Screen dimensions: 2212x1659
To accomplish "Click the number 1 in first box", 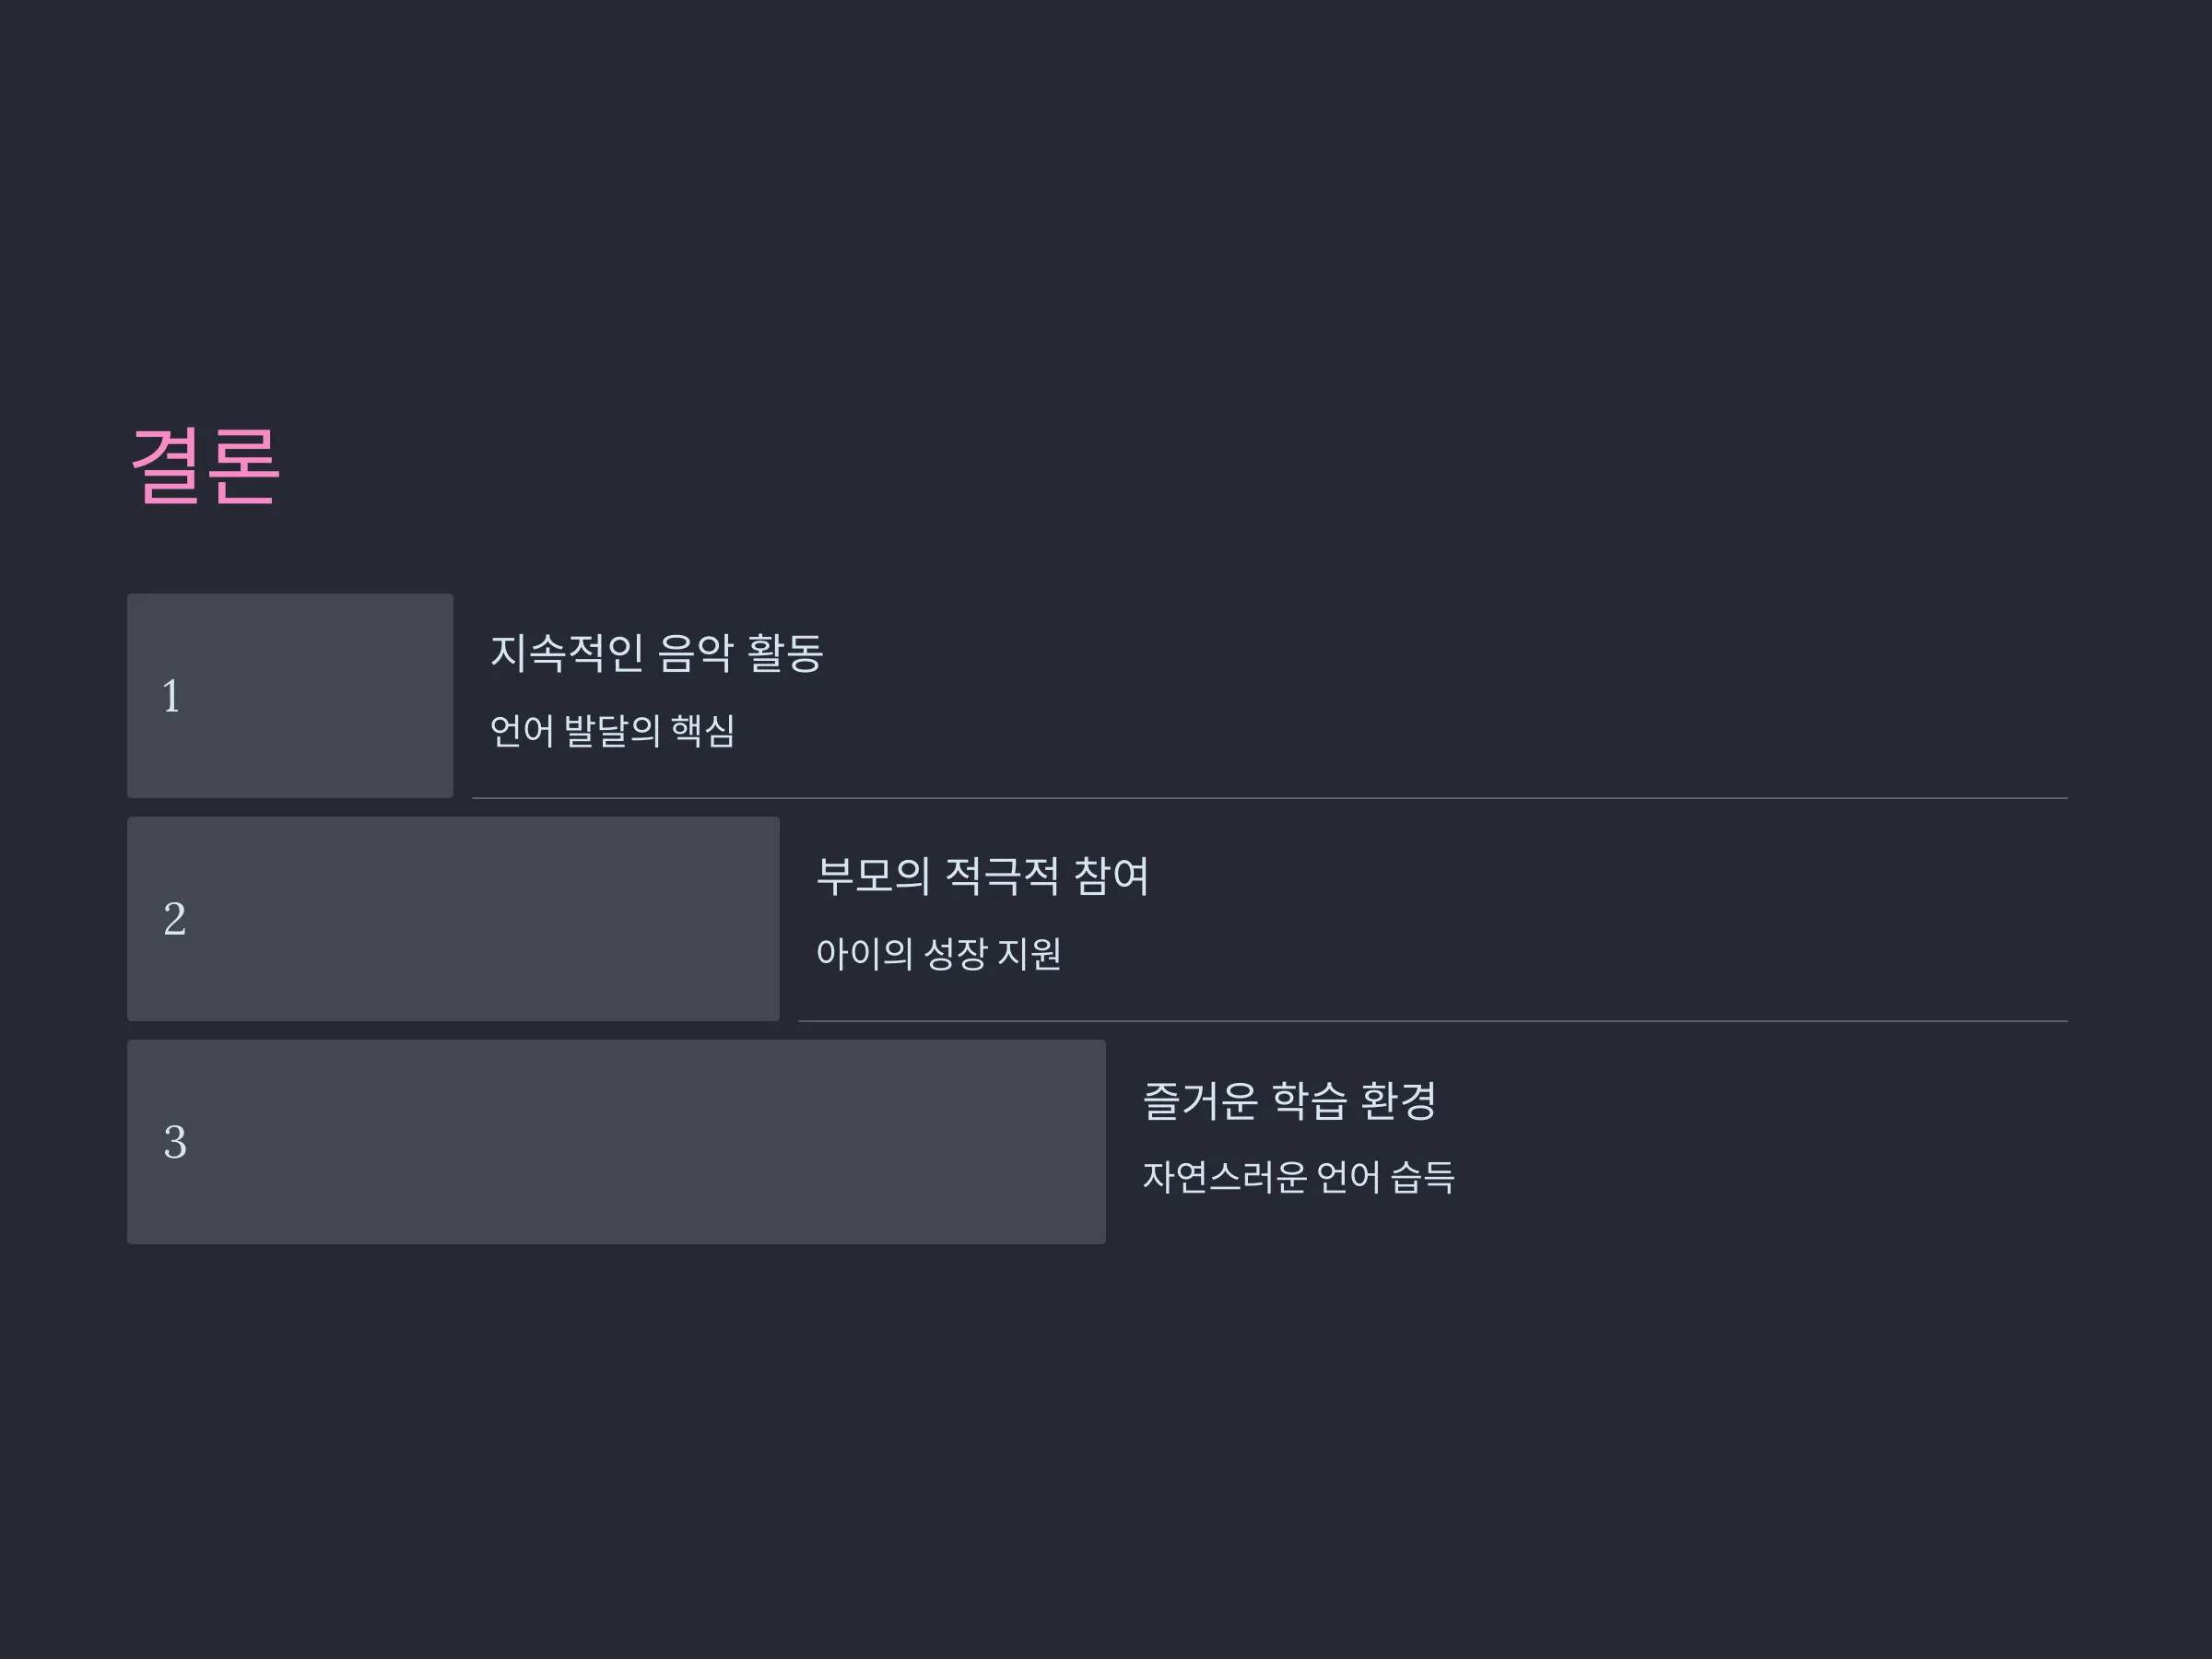I will point(171,696).
